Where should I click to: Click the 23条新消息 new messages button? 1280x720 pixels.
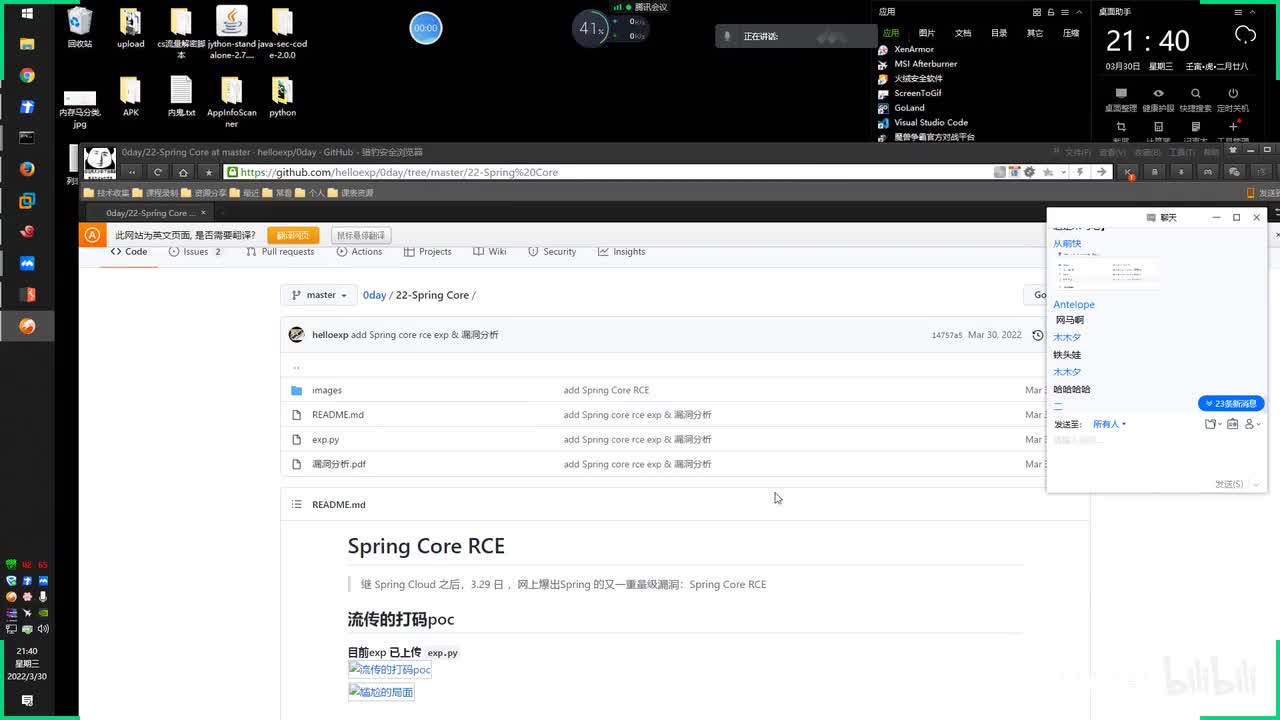click(x=1232, y=404)
